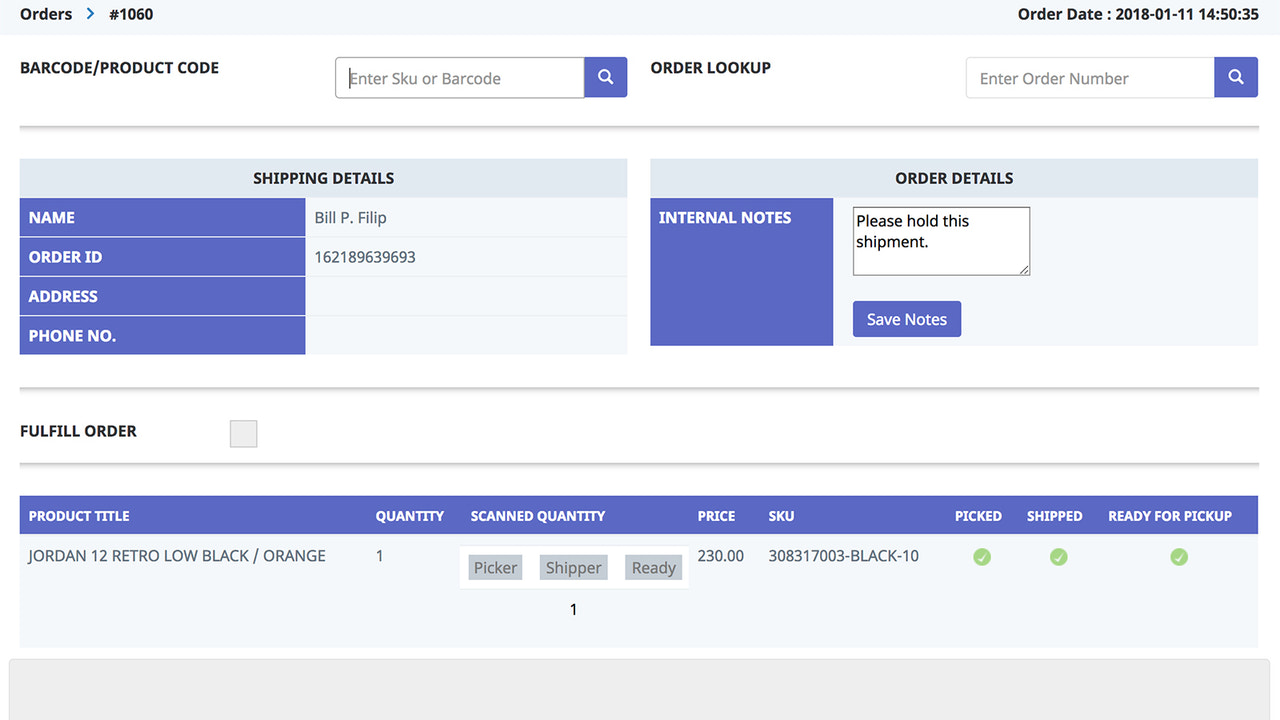
Task: Save the internal notes
Action: point(906,318)
